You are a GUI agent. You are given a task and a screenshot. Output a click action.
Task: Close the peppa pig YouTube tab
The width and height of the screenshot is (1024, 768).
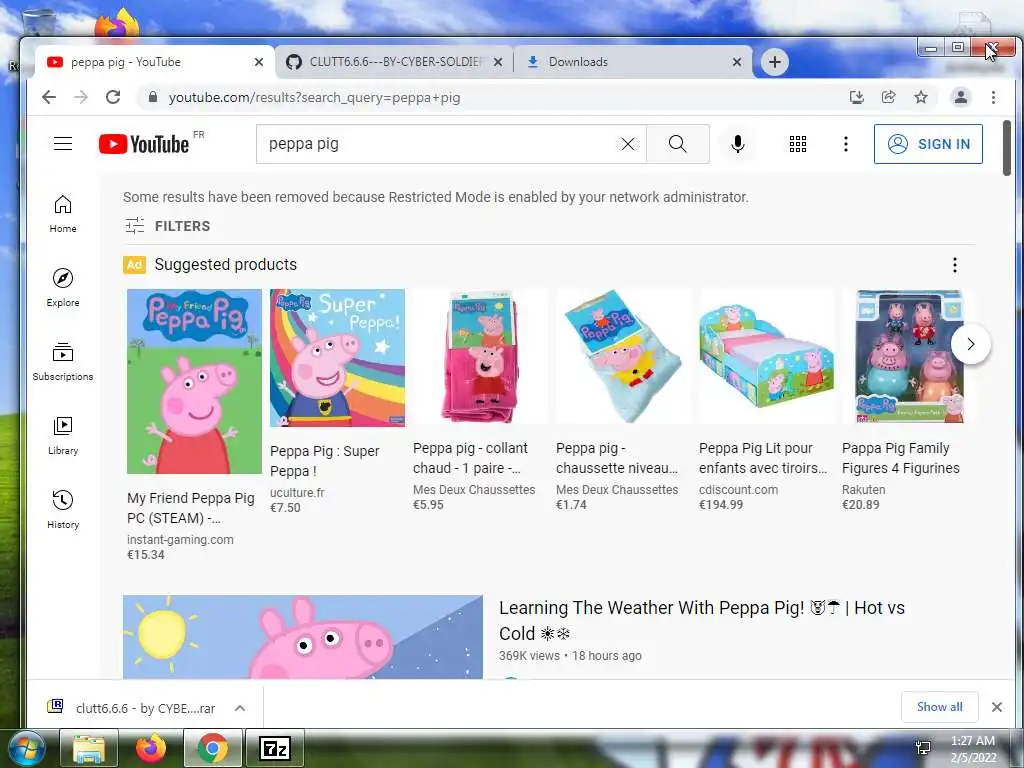tap(259, 62)
